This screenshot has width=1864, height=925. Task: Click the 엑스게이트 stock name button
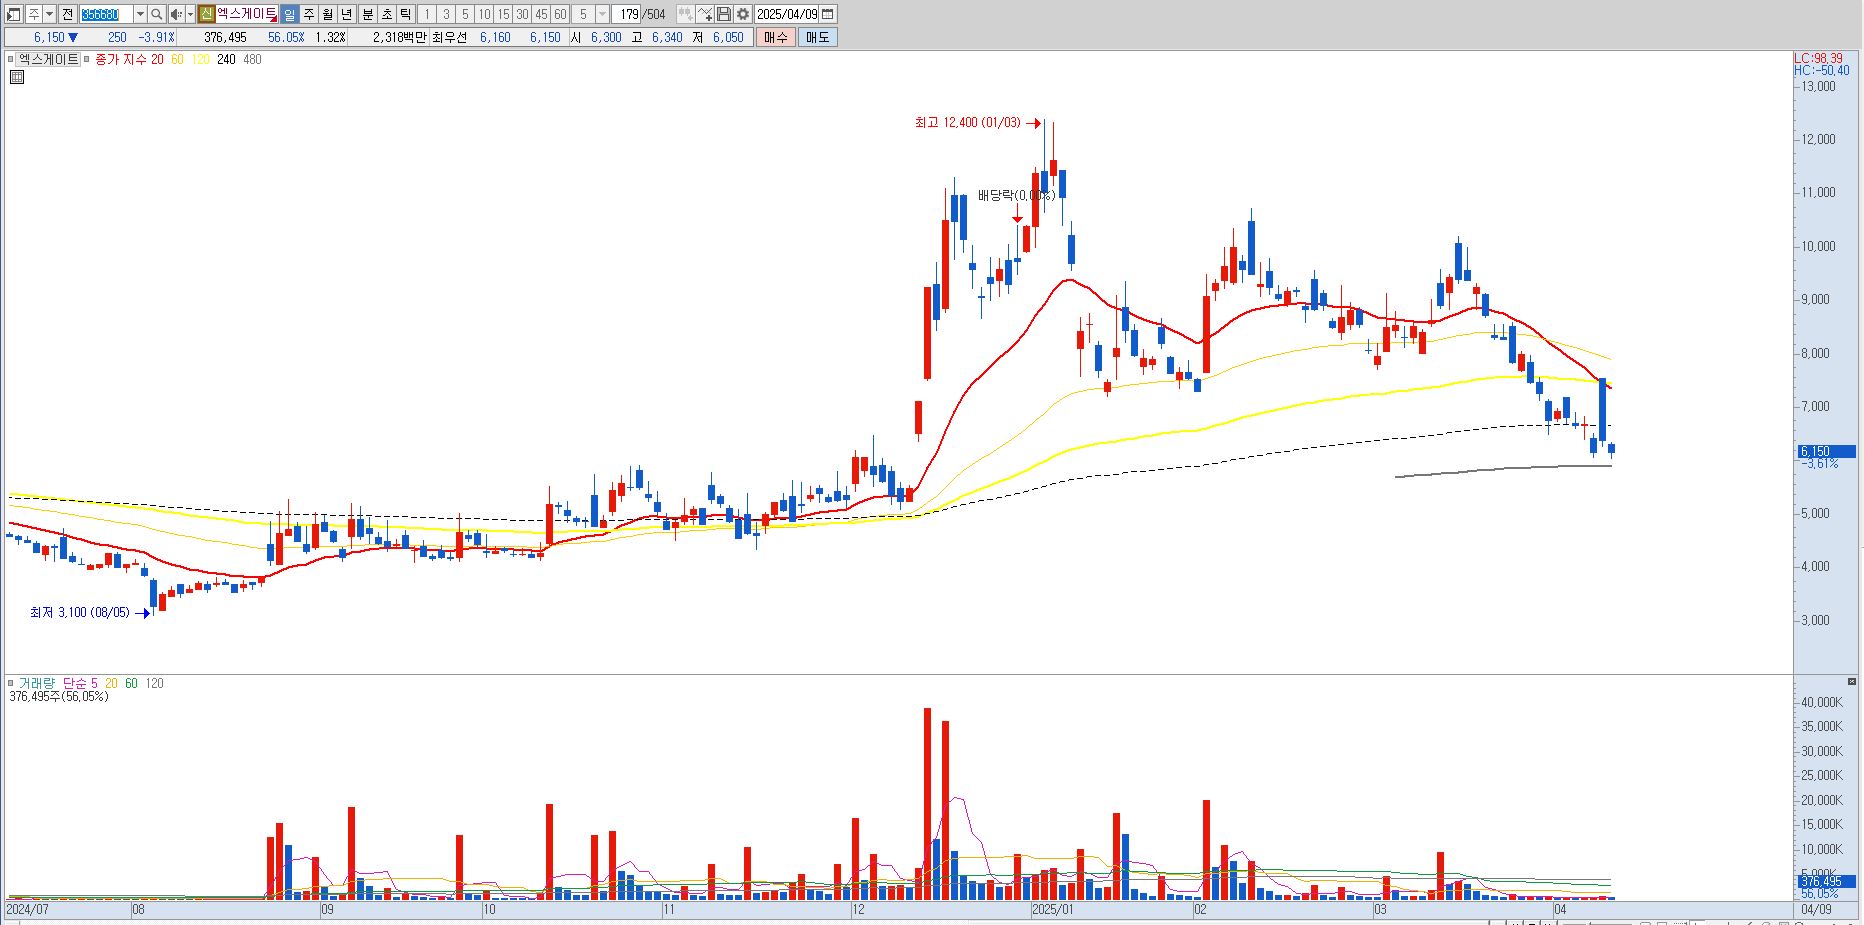tap(246, 14)
